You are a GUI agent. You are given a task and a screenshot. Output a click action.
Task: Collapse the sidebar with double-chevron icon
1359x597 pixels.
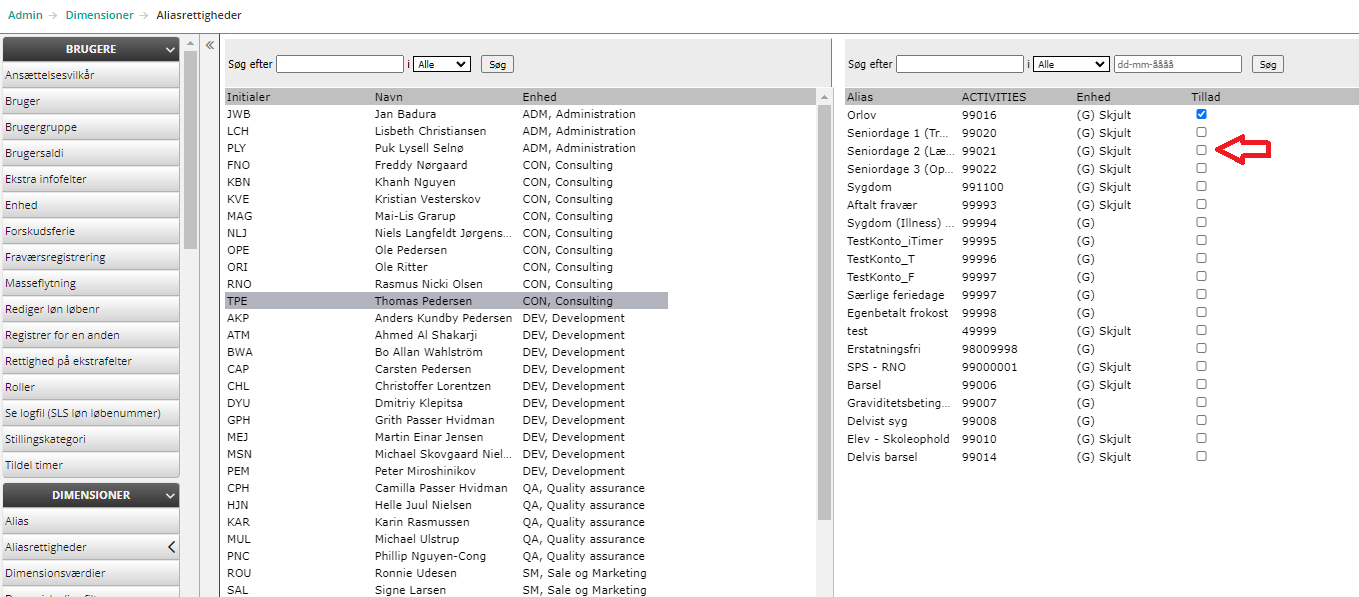point(210,45)
